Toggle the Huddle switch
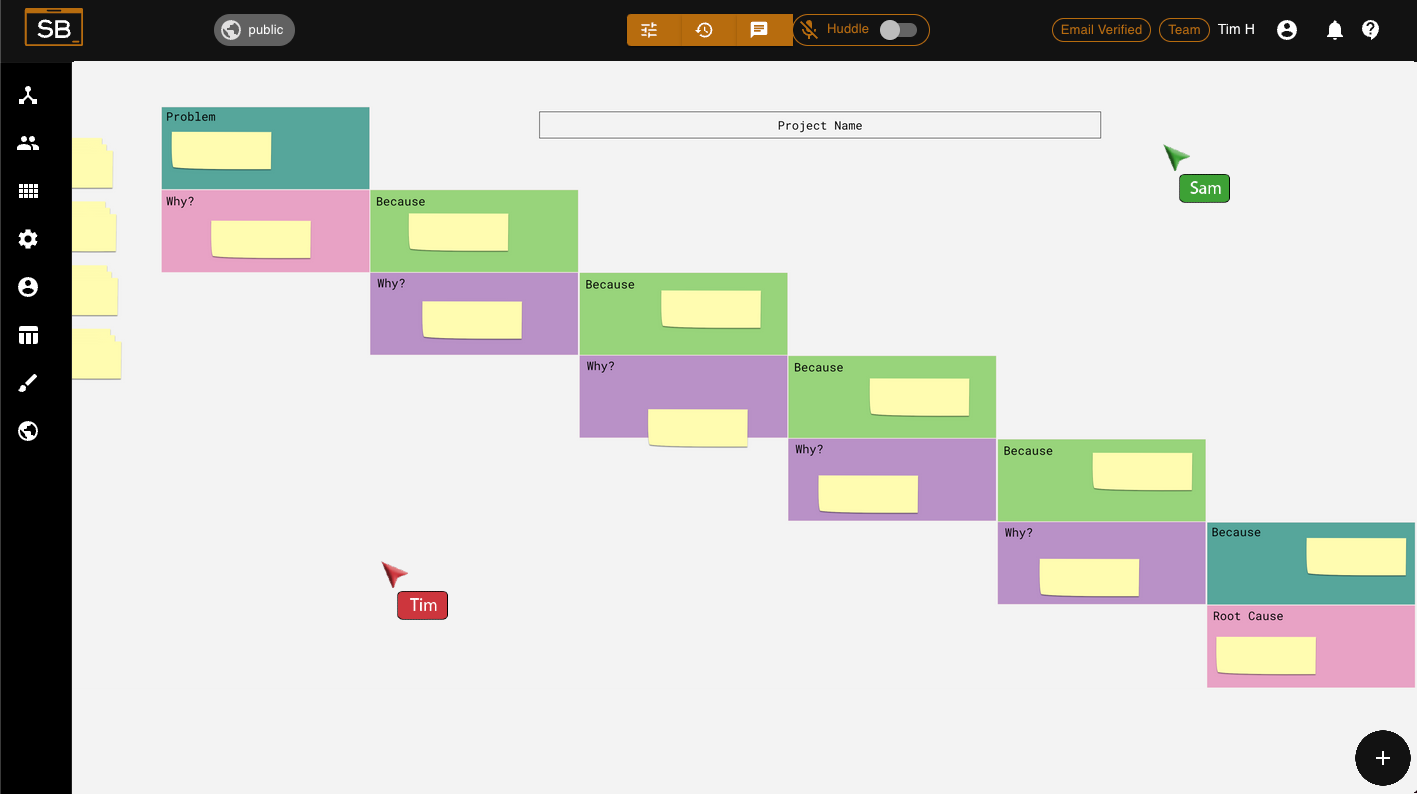1417x794 pixels. coord(897,30)
